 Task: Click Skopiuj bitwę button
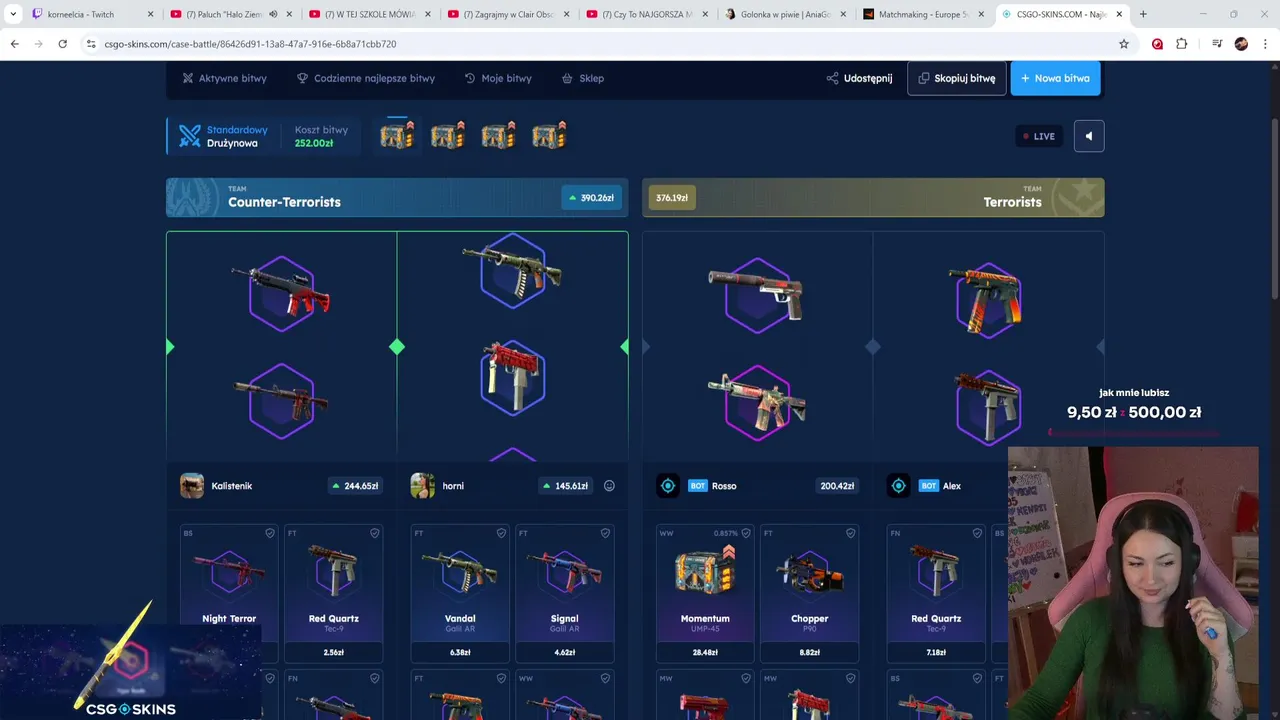click(x=957, y=78)
